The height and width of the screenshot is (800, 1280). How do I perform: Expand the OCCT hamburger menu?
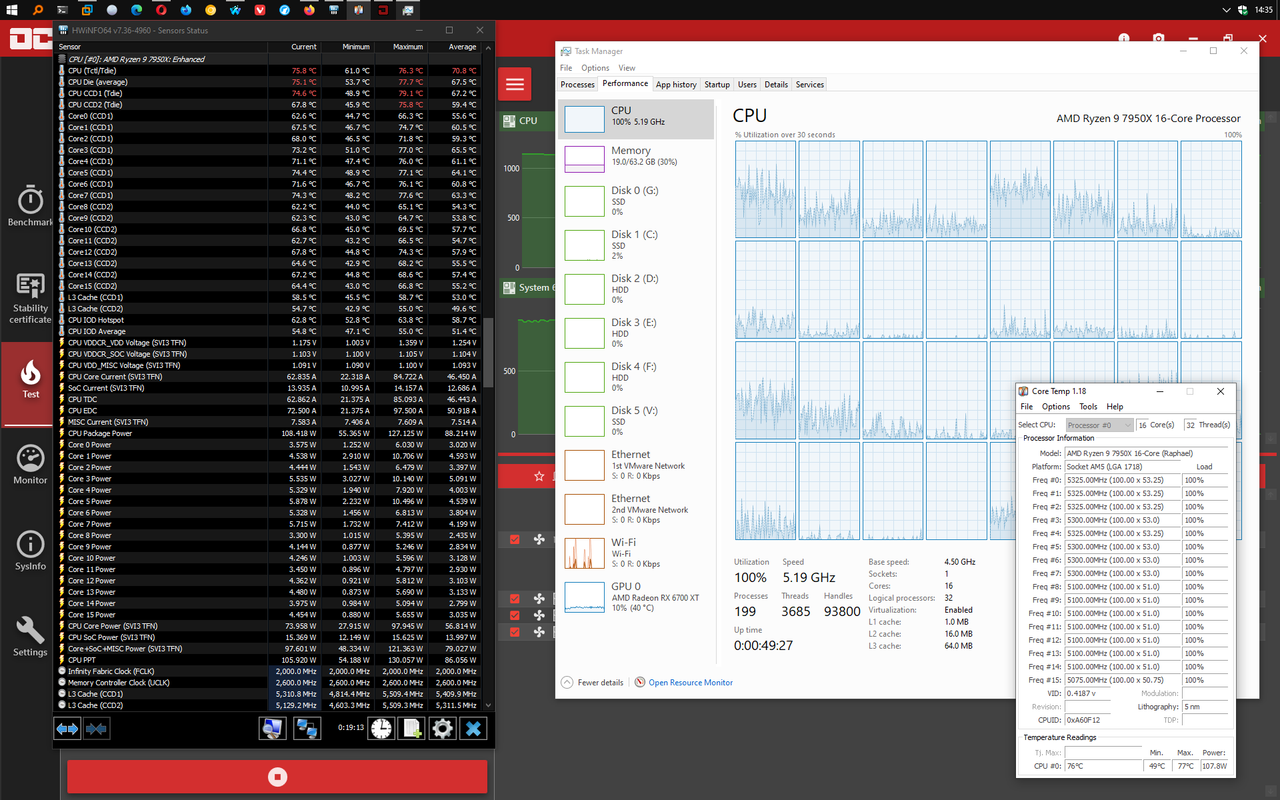tap(515, 84)
